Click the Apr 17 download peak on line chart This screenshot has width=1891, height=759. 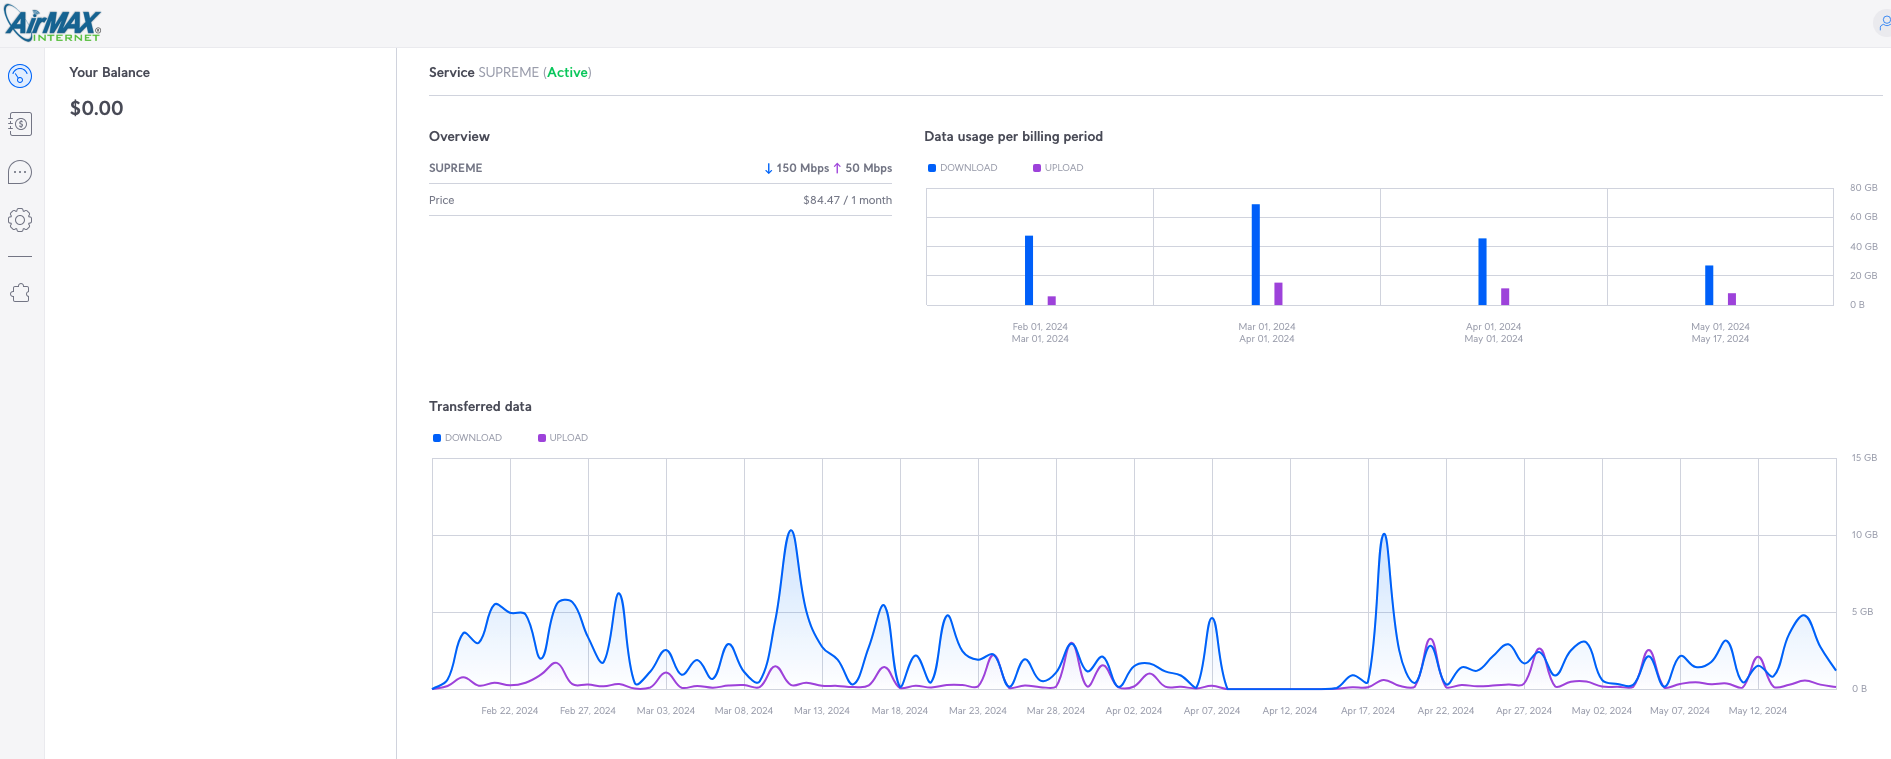(x=1384, y=534)
